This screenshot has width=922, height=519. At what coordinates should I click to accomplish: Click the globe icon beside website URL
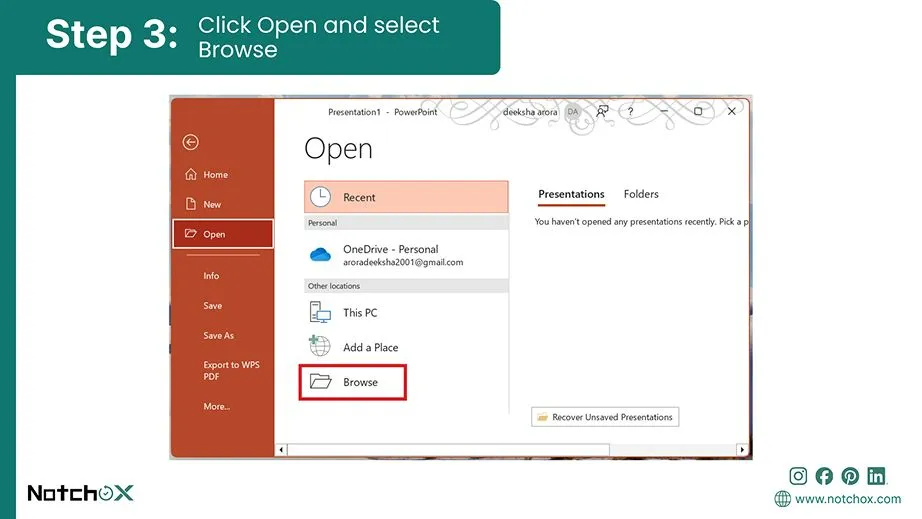click(x=783, y=499)
